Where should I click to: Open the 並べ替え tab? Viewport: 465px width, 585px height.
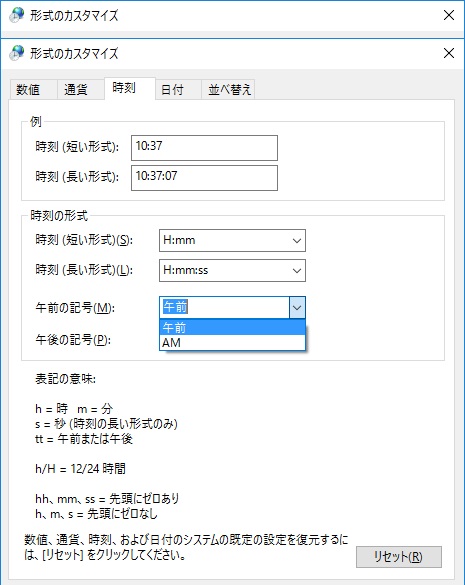228,90
